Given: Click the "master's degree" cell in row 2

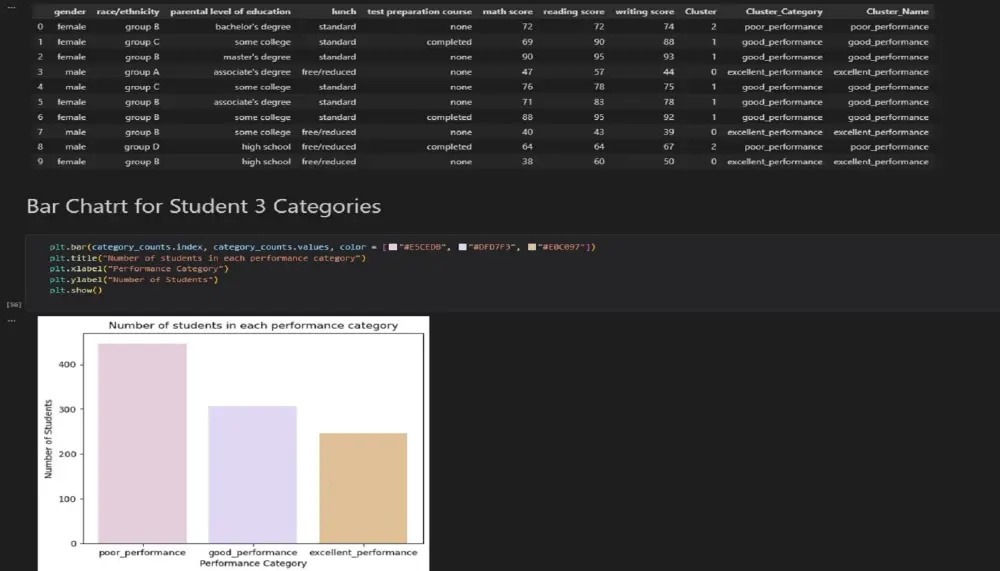Looking at the screenshot, I should click(256, 57).
